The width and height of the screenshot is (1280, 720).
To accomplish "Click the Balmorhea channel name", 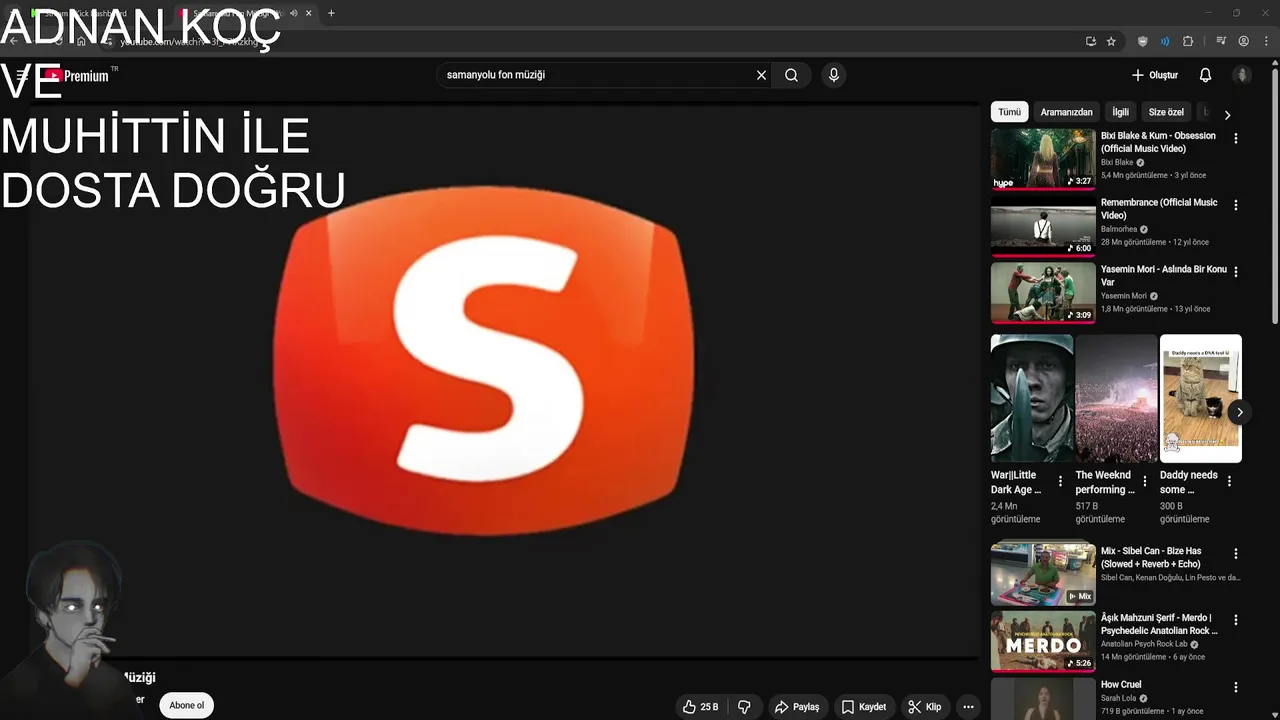I will point(1118,229).
